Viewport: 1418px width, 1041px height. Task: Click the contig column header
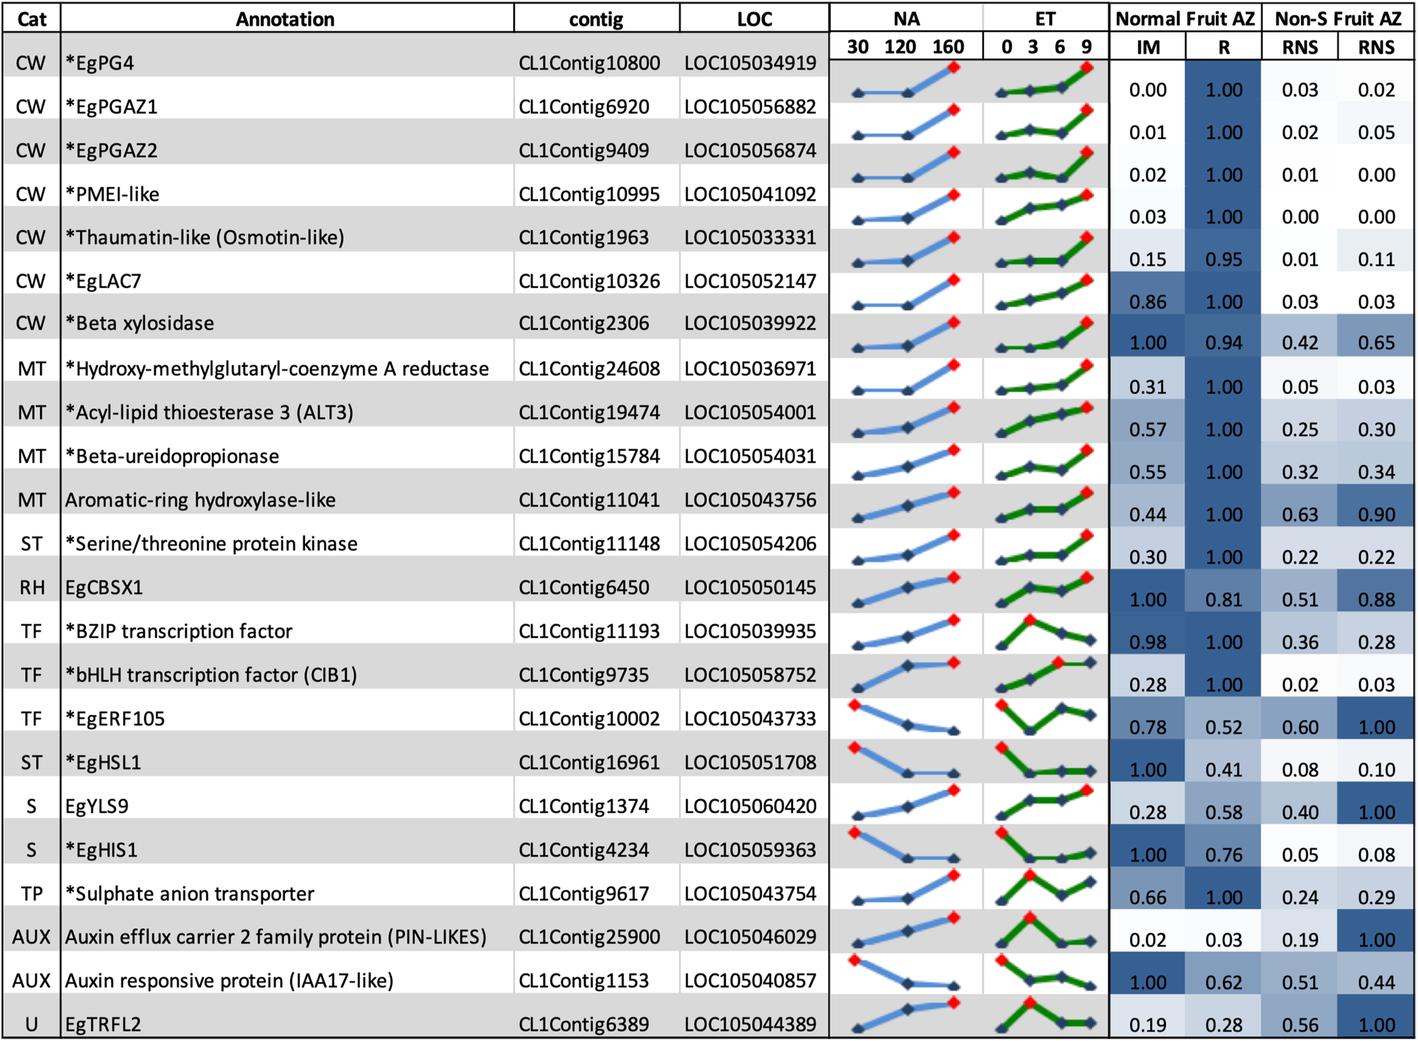click(x=596, y=18)
